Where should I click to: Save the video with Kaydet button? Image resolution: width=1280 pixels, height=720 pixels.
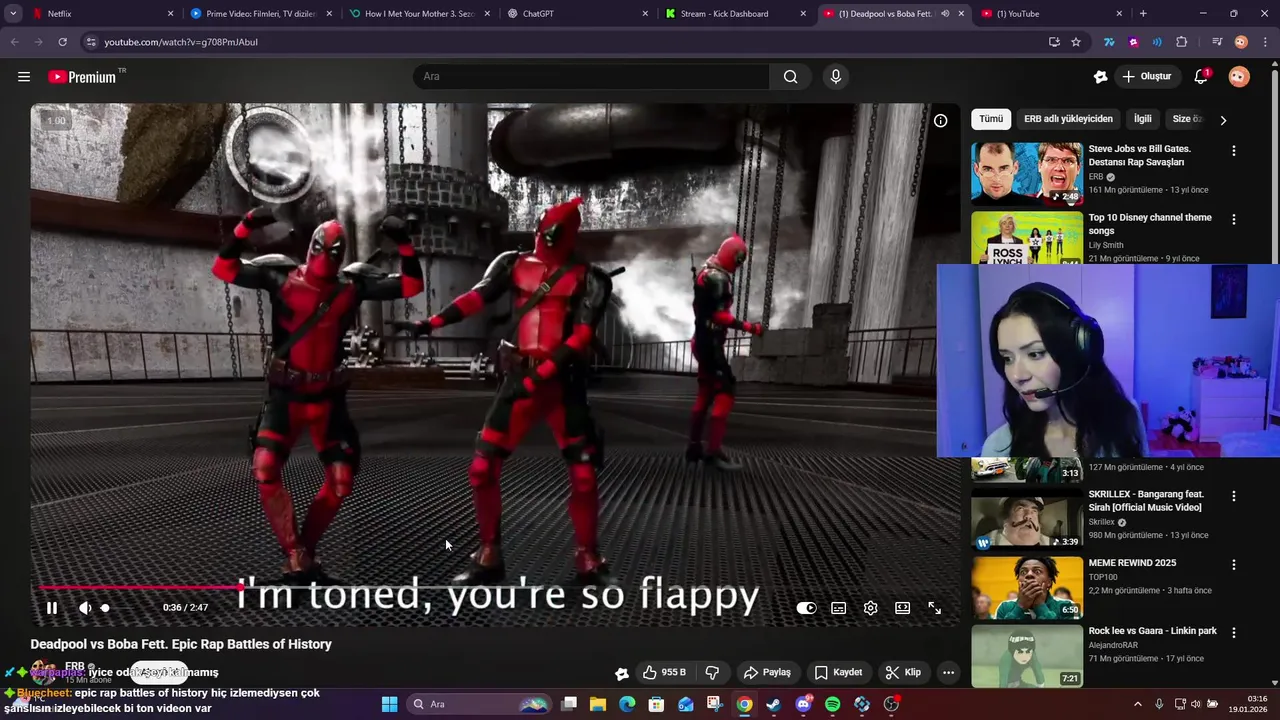[x=838, y=673]
